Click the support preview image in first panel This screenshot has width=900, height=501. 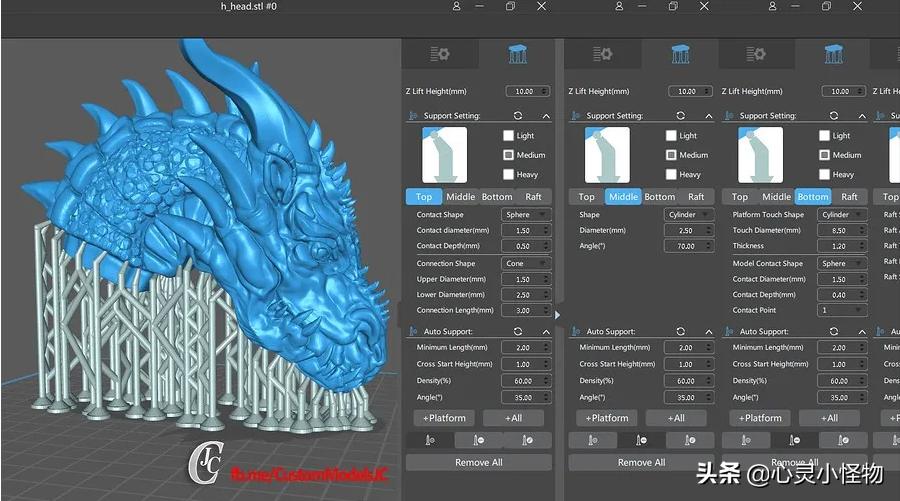pos(445,155)
